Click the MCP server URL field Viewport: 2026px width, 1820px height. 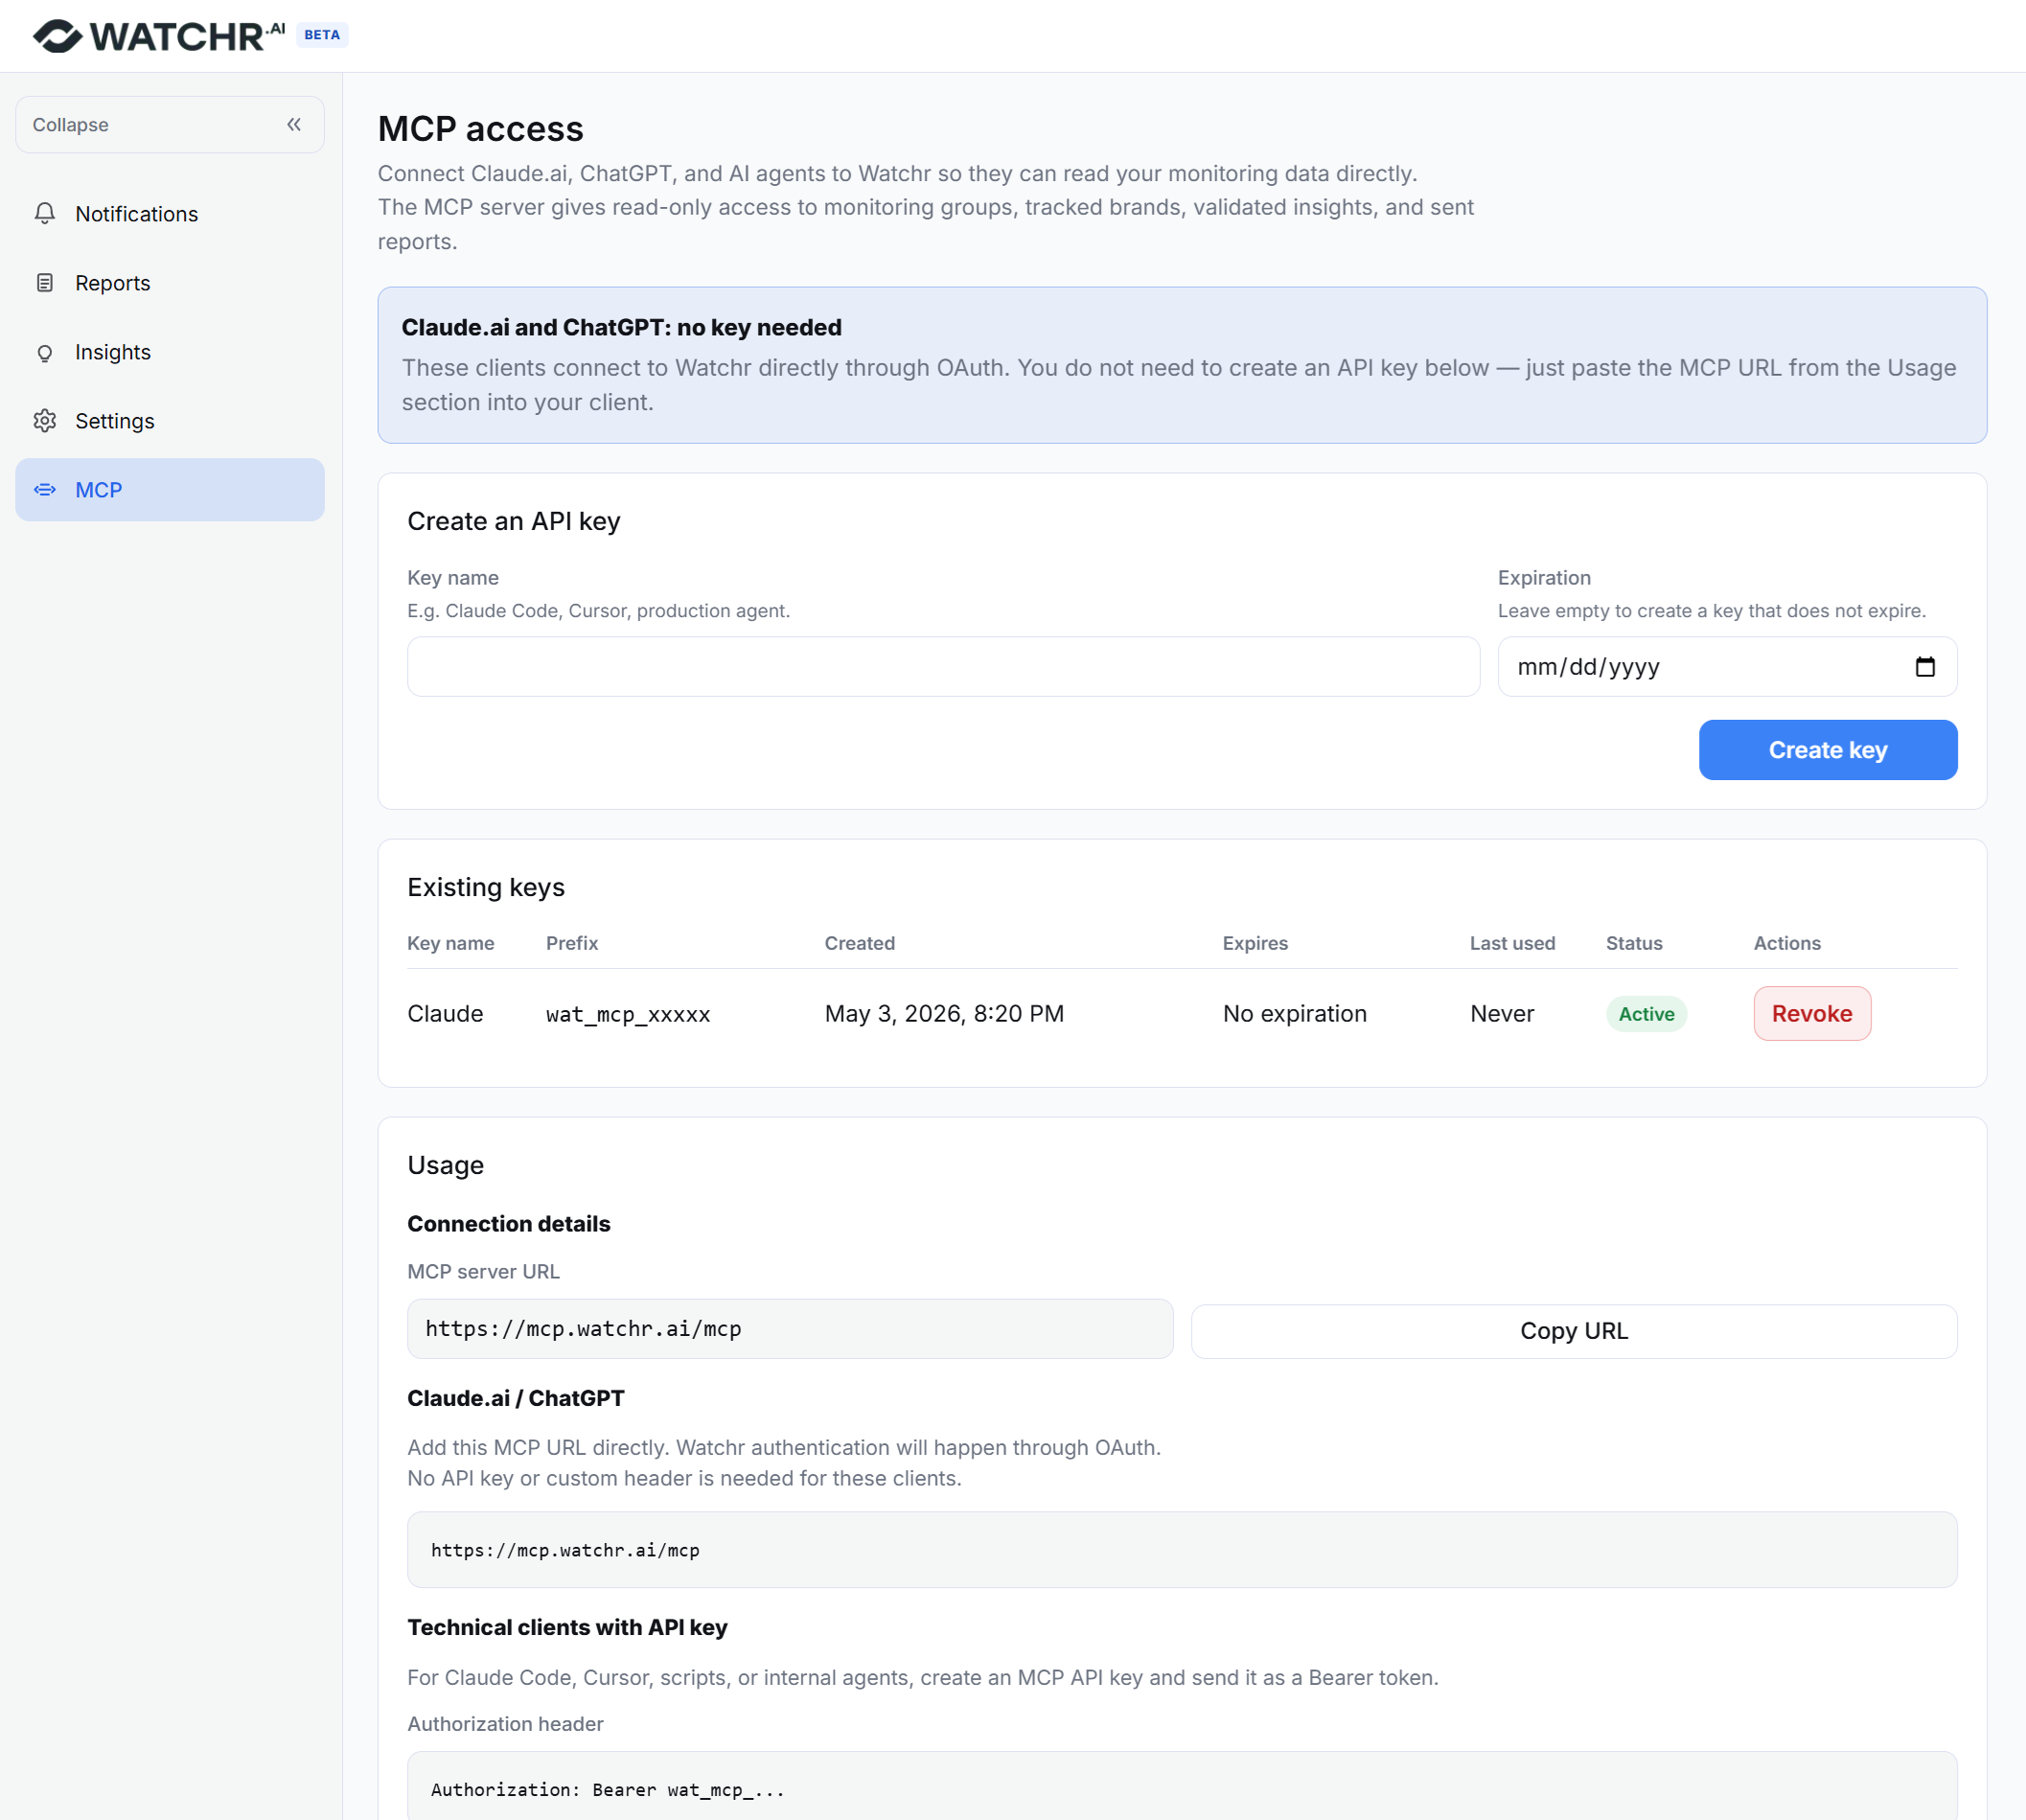tap(790, 1329)
